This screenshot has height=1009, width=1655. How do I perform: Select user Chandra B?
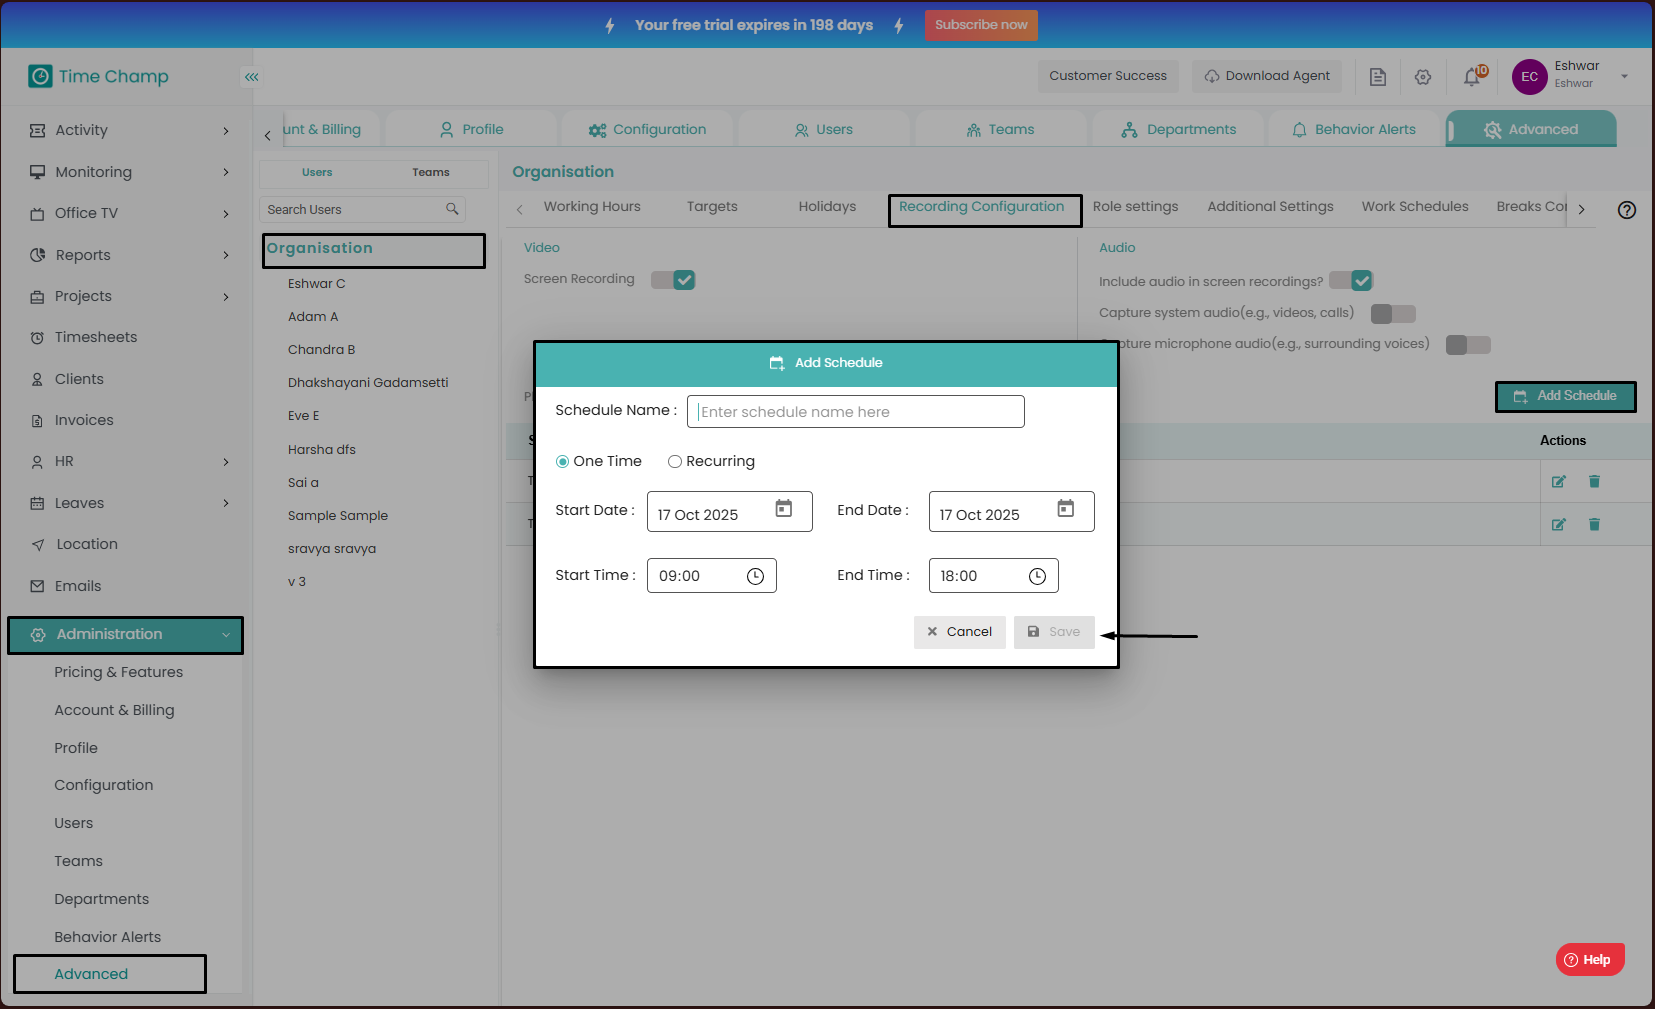tap(321, 350)
